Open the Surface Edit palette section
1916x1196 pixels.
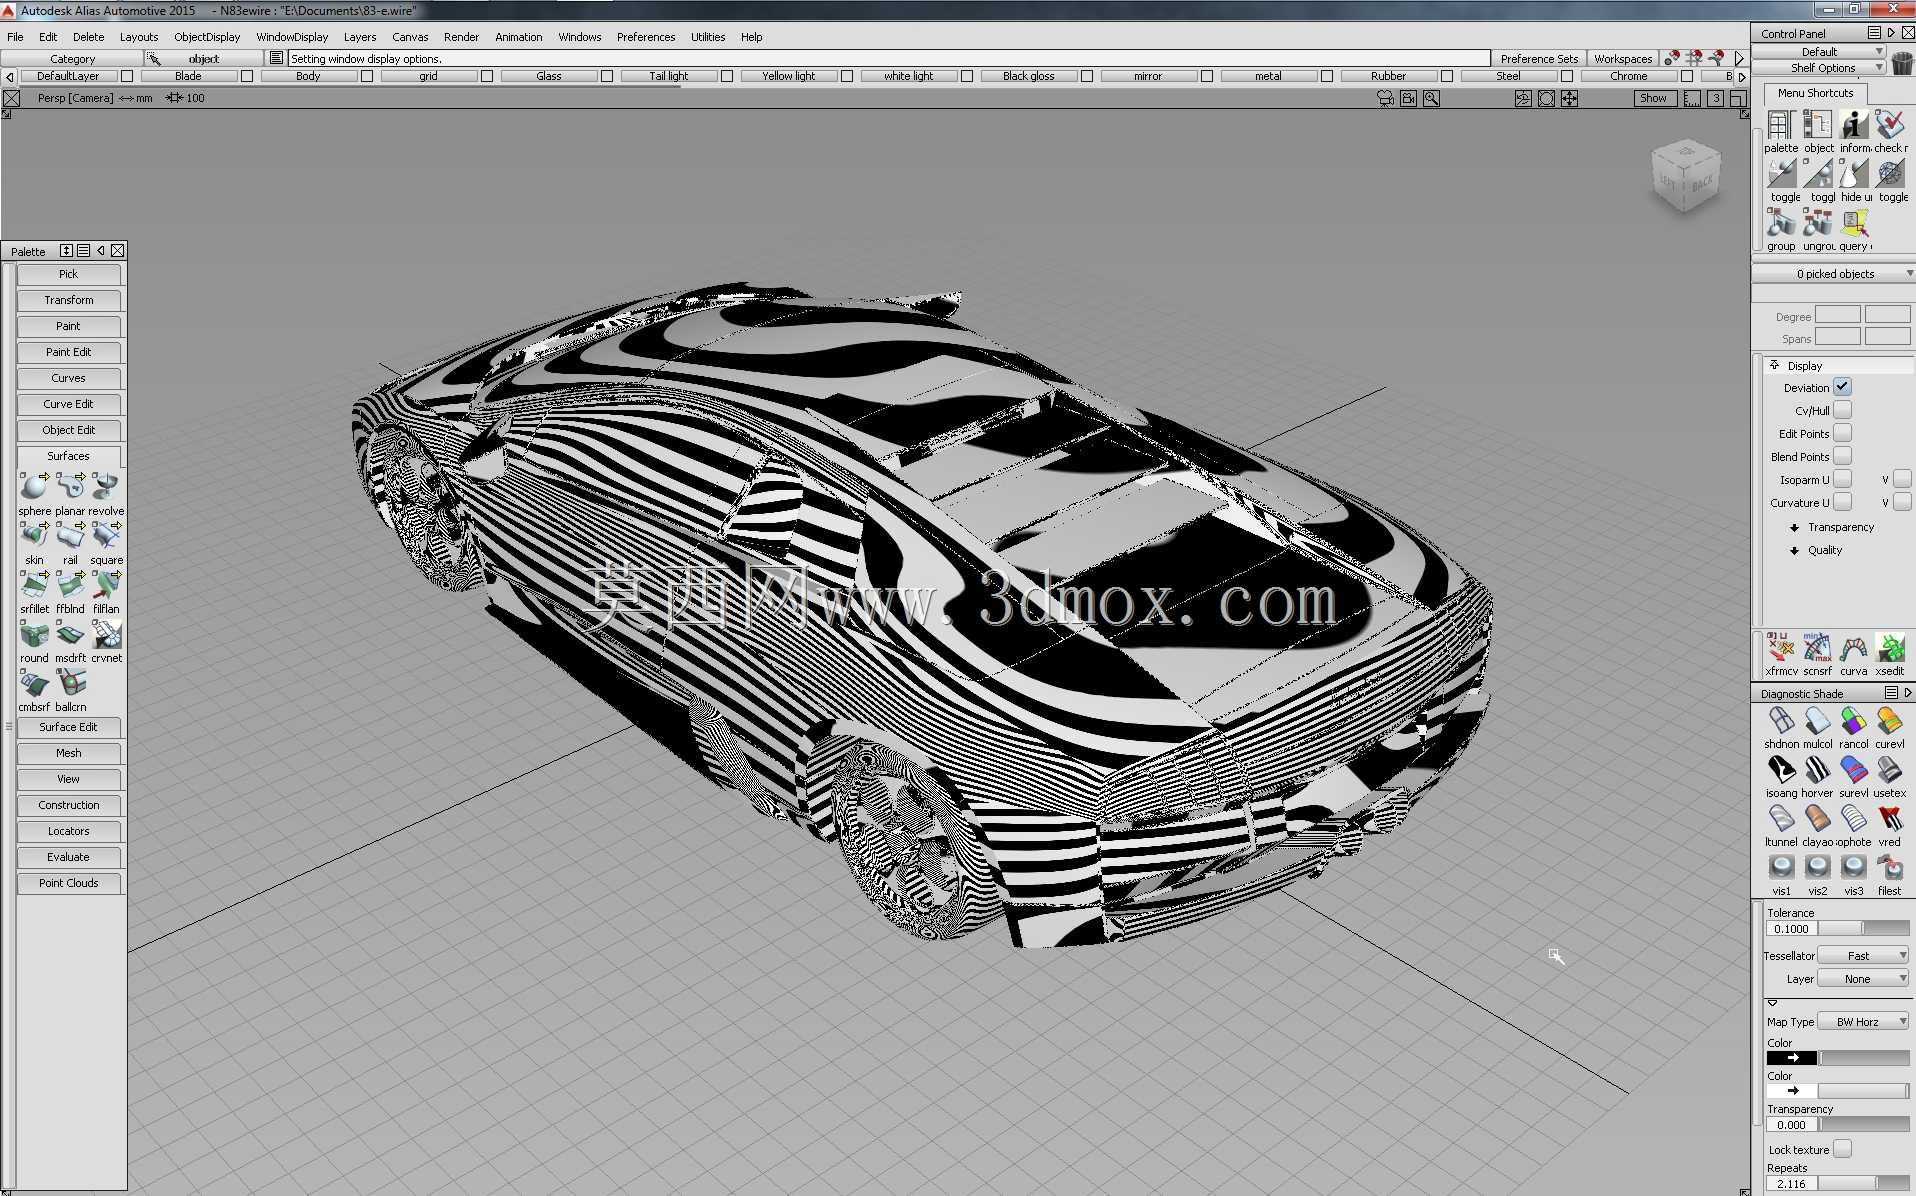(69, 727)
